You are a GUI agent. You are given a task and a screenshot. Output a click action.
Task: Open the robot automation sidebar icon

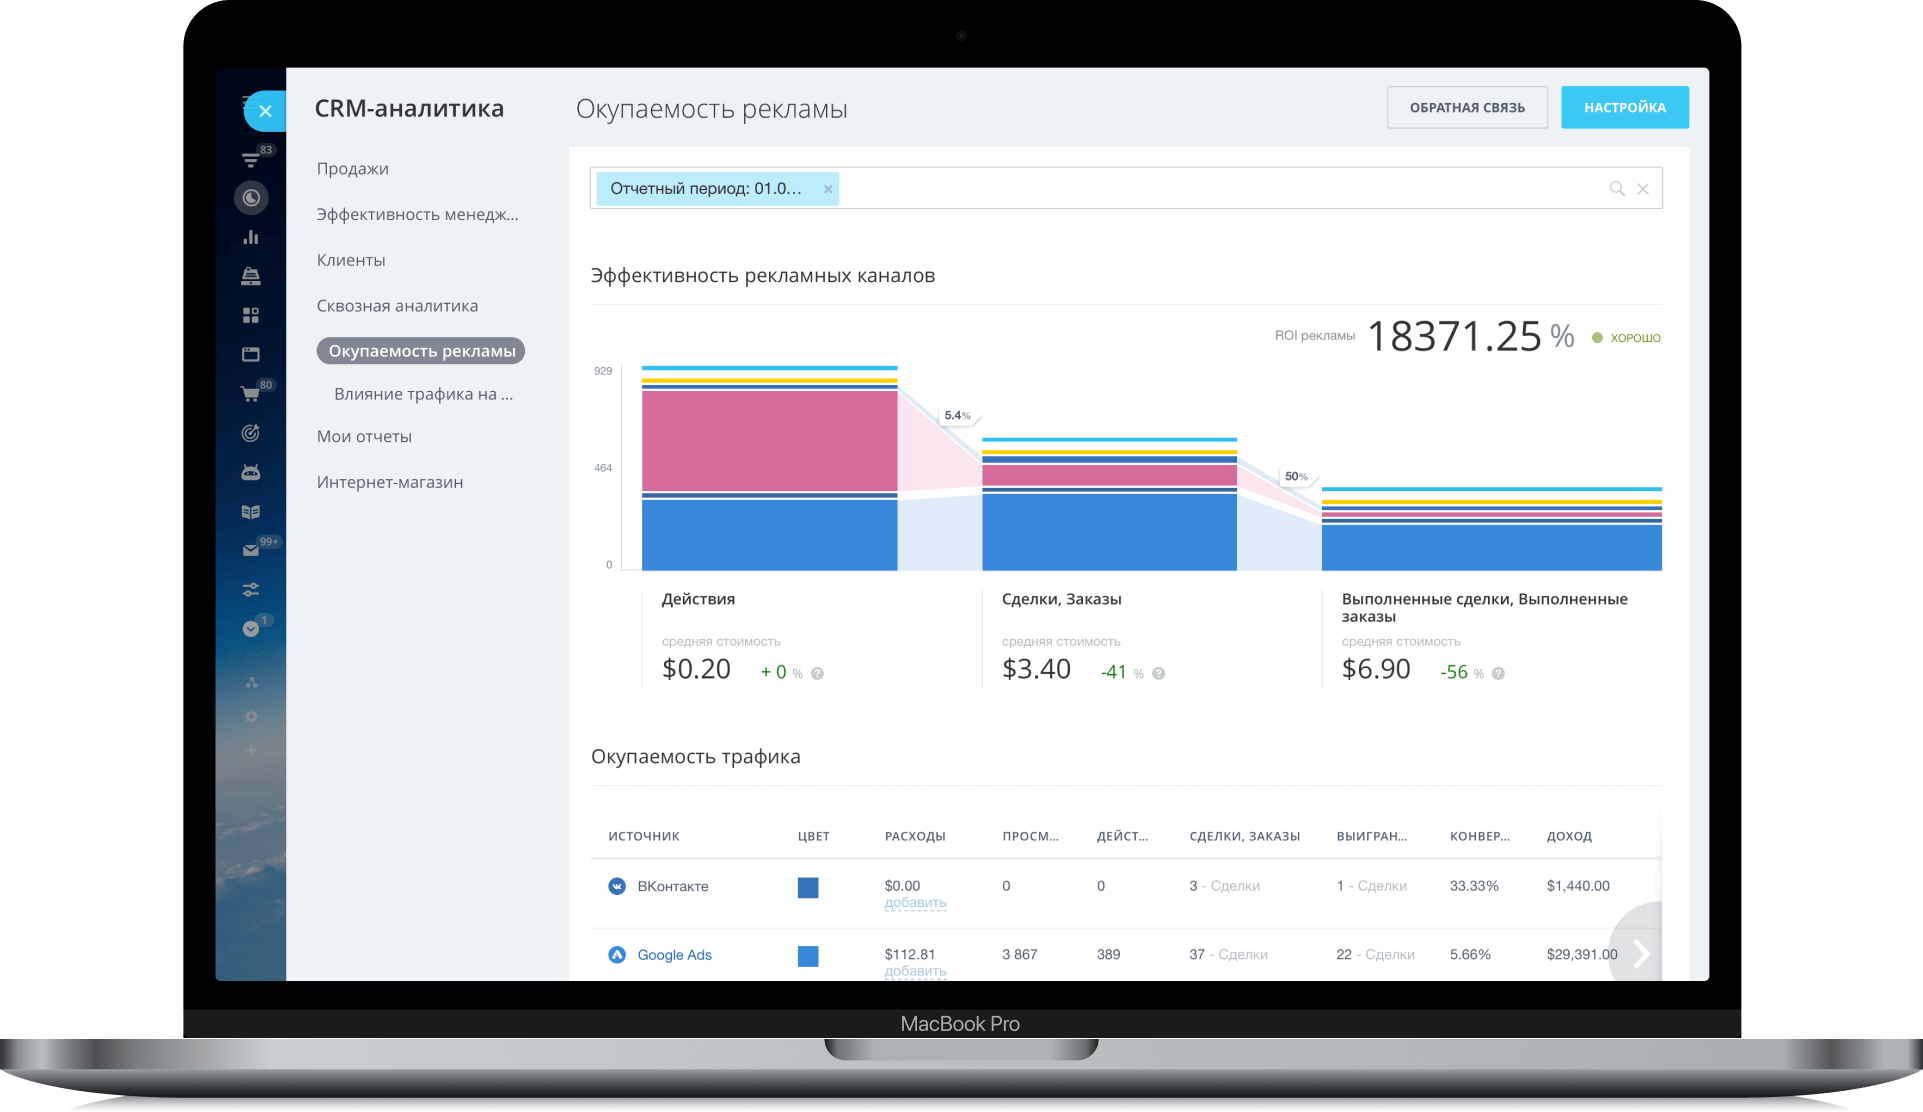pos(251,472)
